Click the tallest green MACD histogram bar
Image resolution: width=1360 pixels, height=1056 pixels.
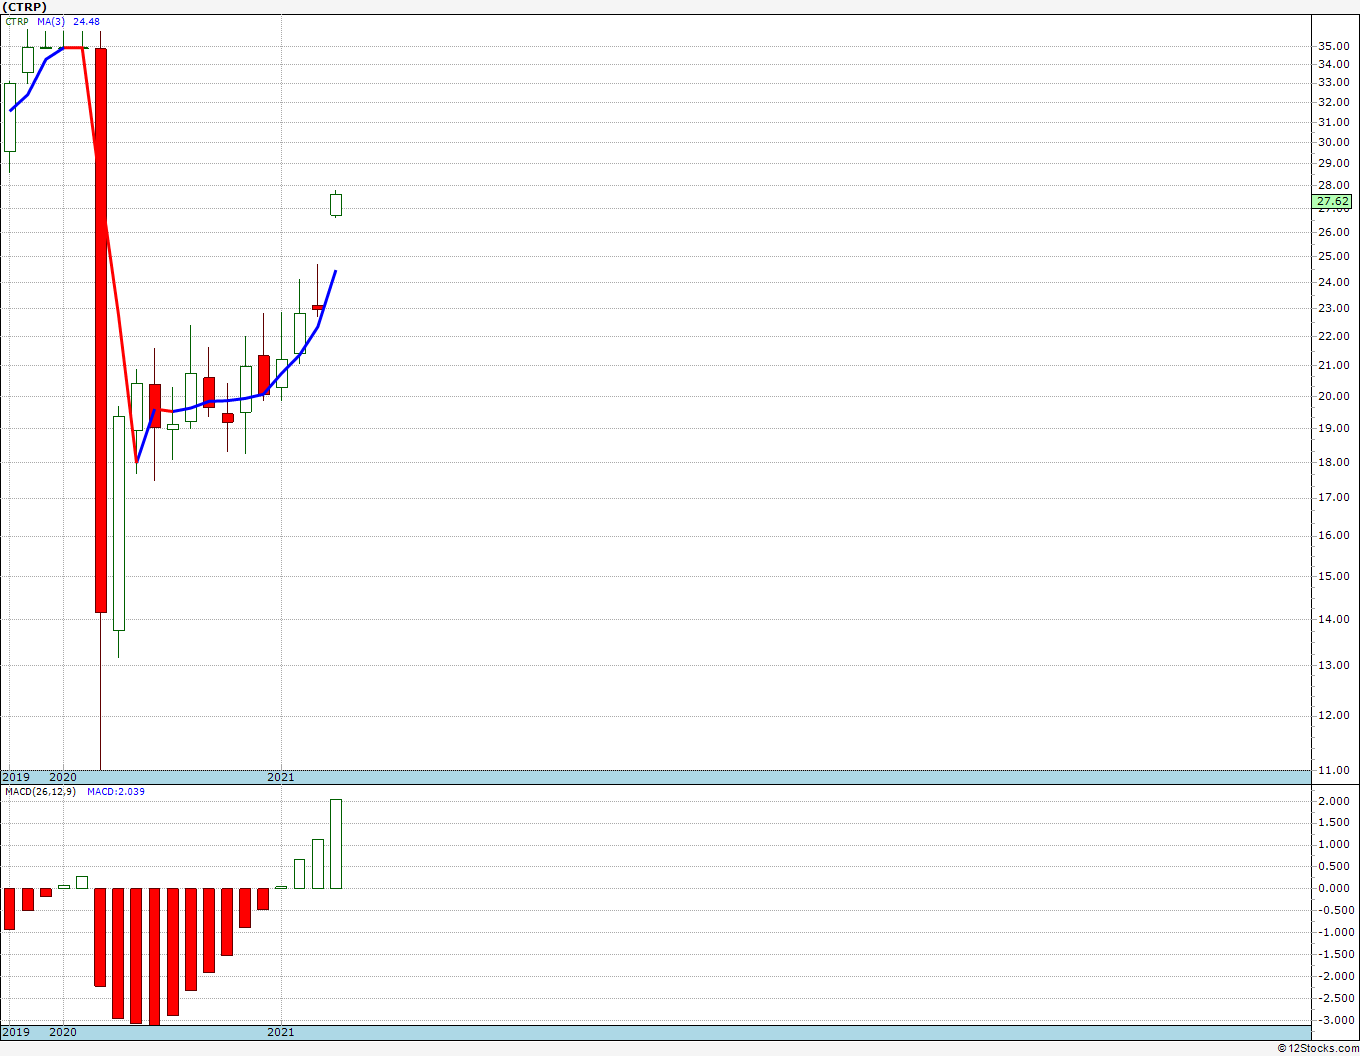pyautogui.click(x=336, y=844)
